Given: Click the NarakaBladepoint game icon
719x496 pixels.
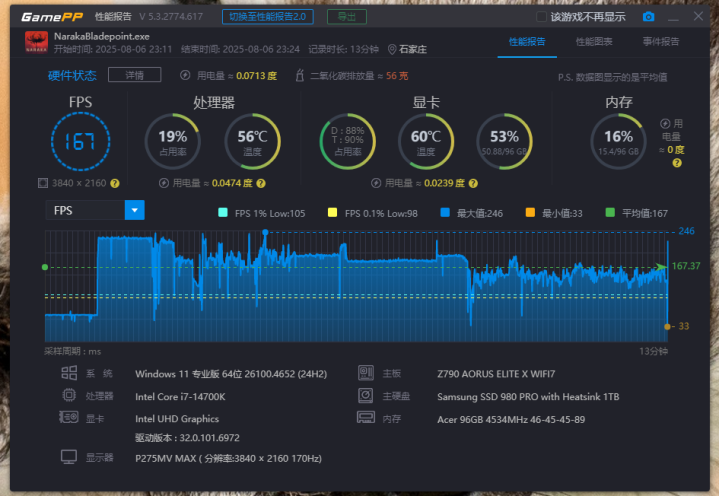Looking at the screenshot, I should [x=36, y=42].
